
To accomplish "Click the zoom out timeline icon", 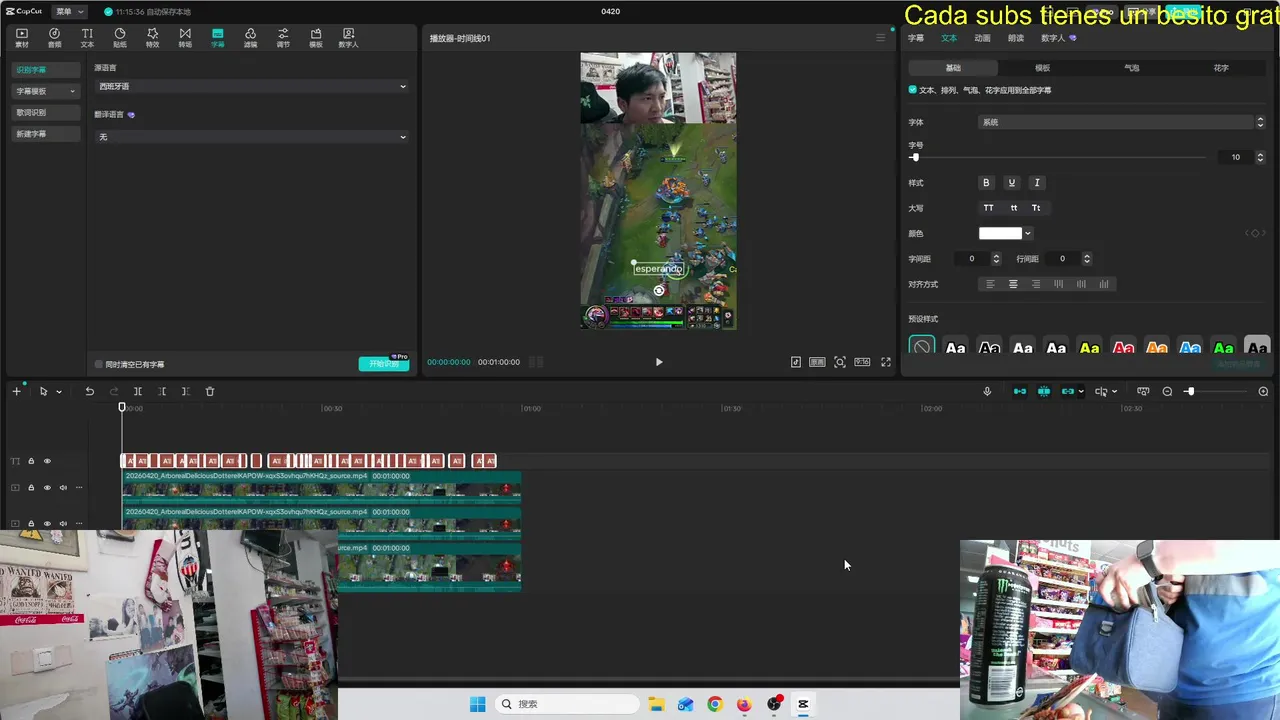I will pos(1167,391).
